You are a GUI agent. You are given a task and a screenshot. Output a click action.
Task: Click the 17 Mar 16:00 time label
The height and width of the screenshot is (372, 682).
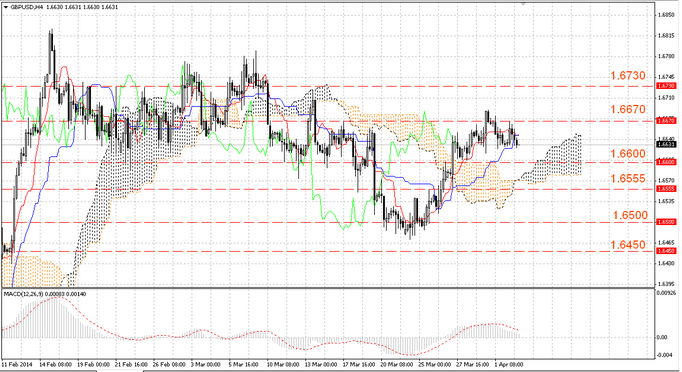coord(359,364)
